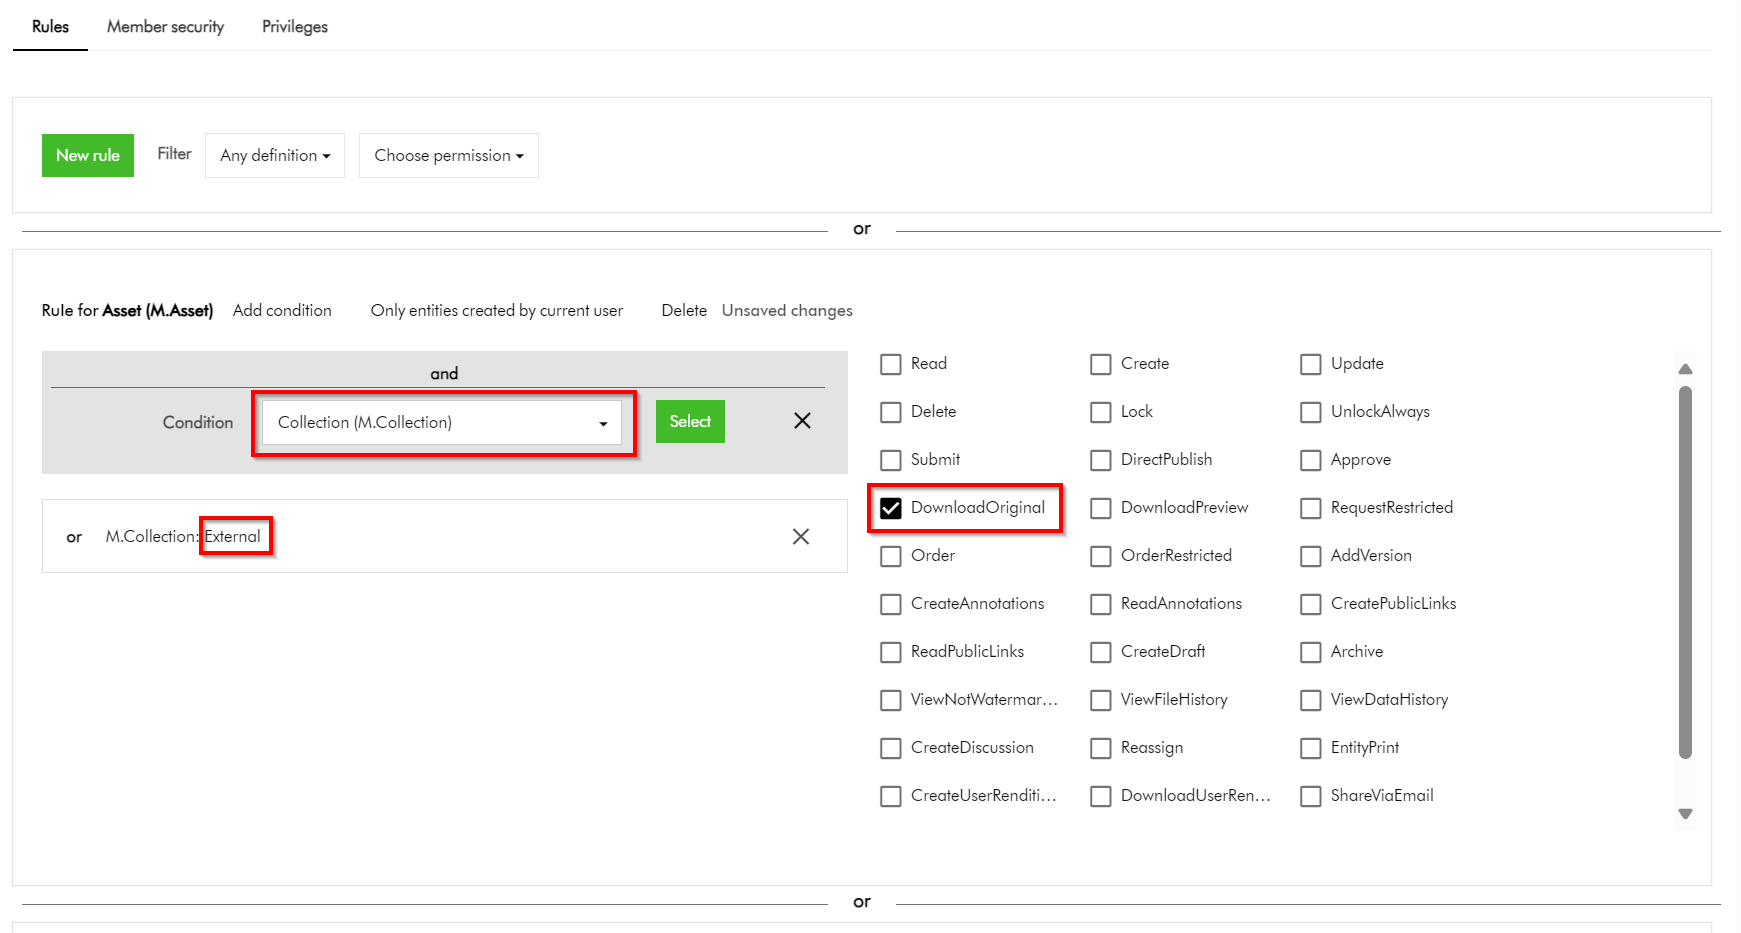This screenshot has width=1741, height=933.
Task: Click Only entities created by current user
Action: pos(496,311)
